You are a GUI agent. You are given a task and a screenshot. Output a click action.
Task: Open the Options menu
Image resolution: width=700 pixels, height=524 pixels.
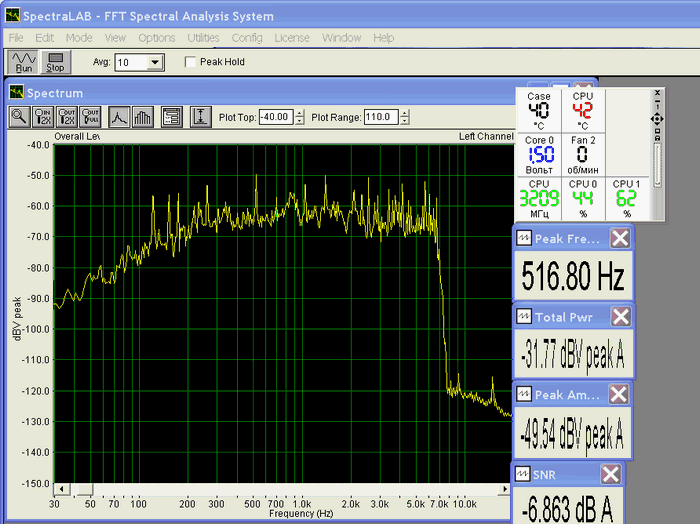pyautogui.click(x=157, y=38)
